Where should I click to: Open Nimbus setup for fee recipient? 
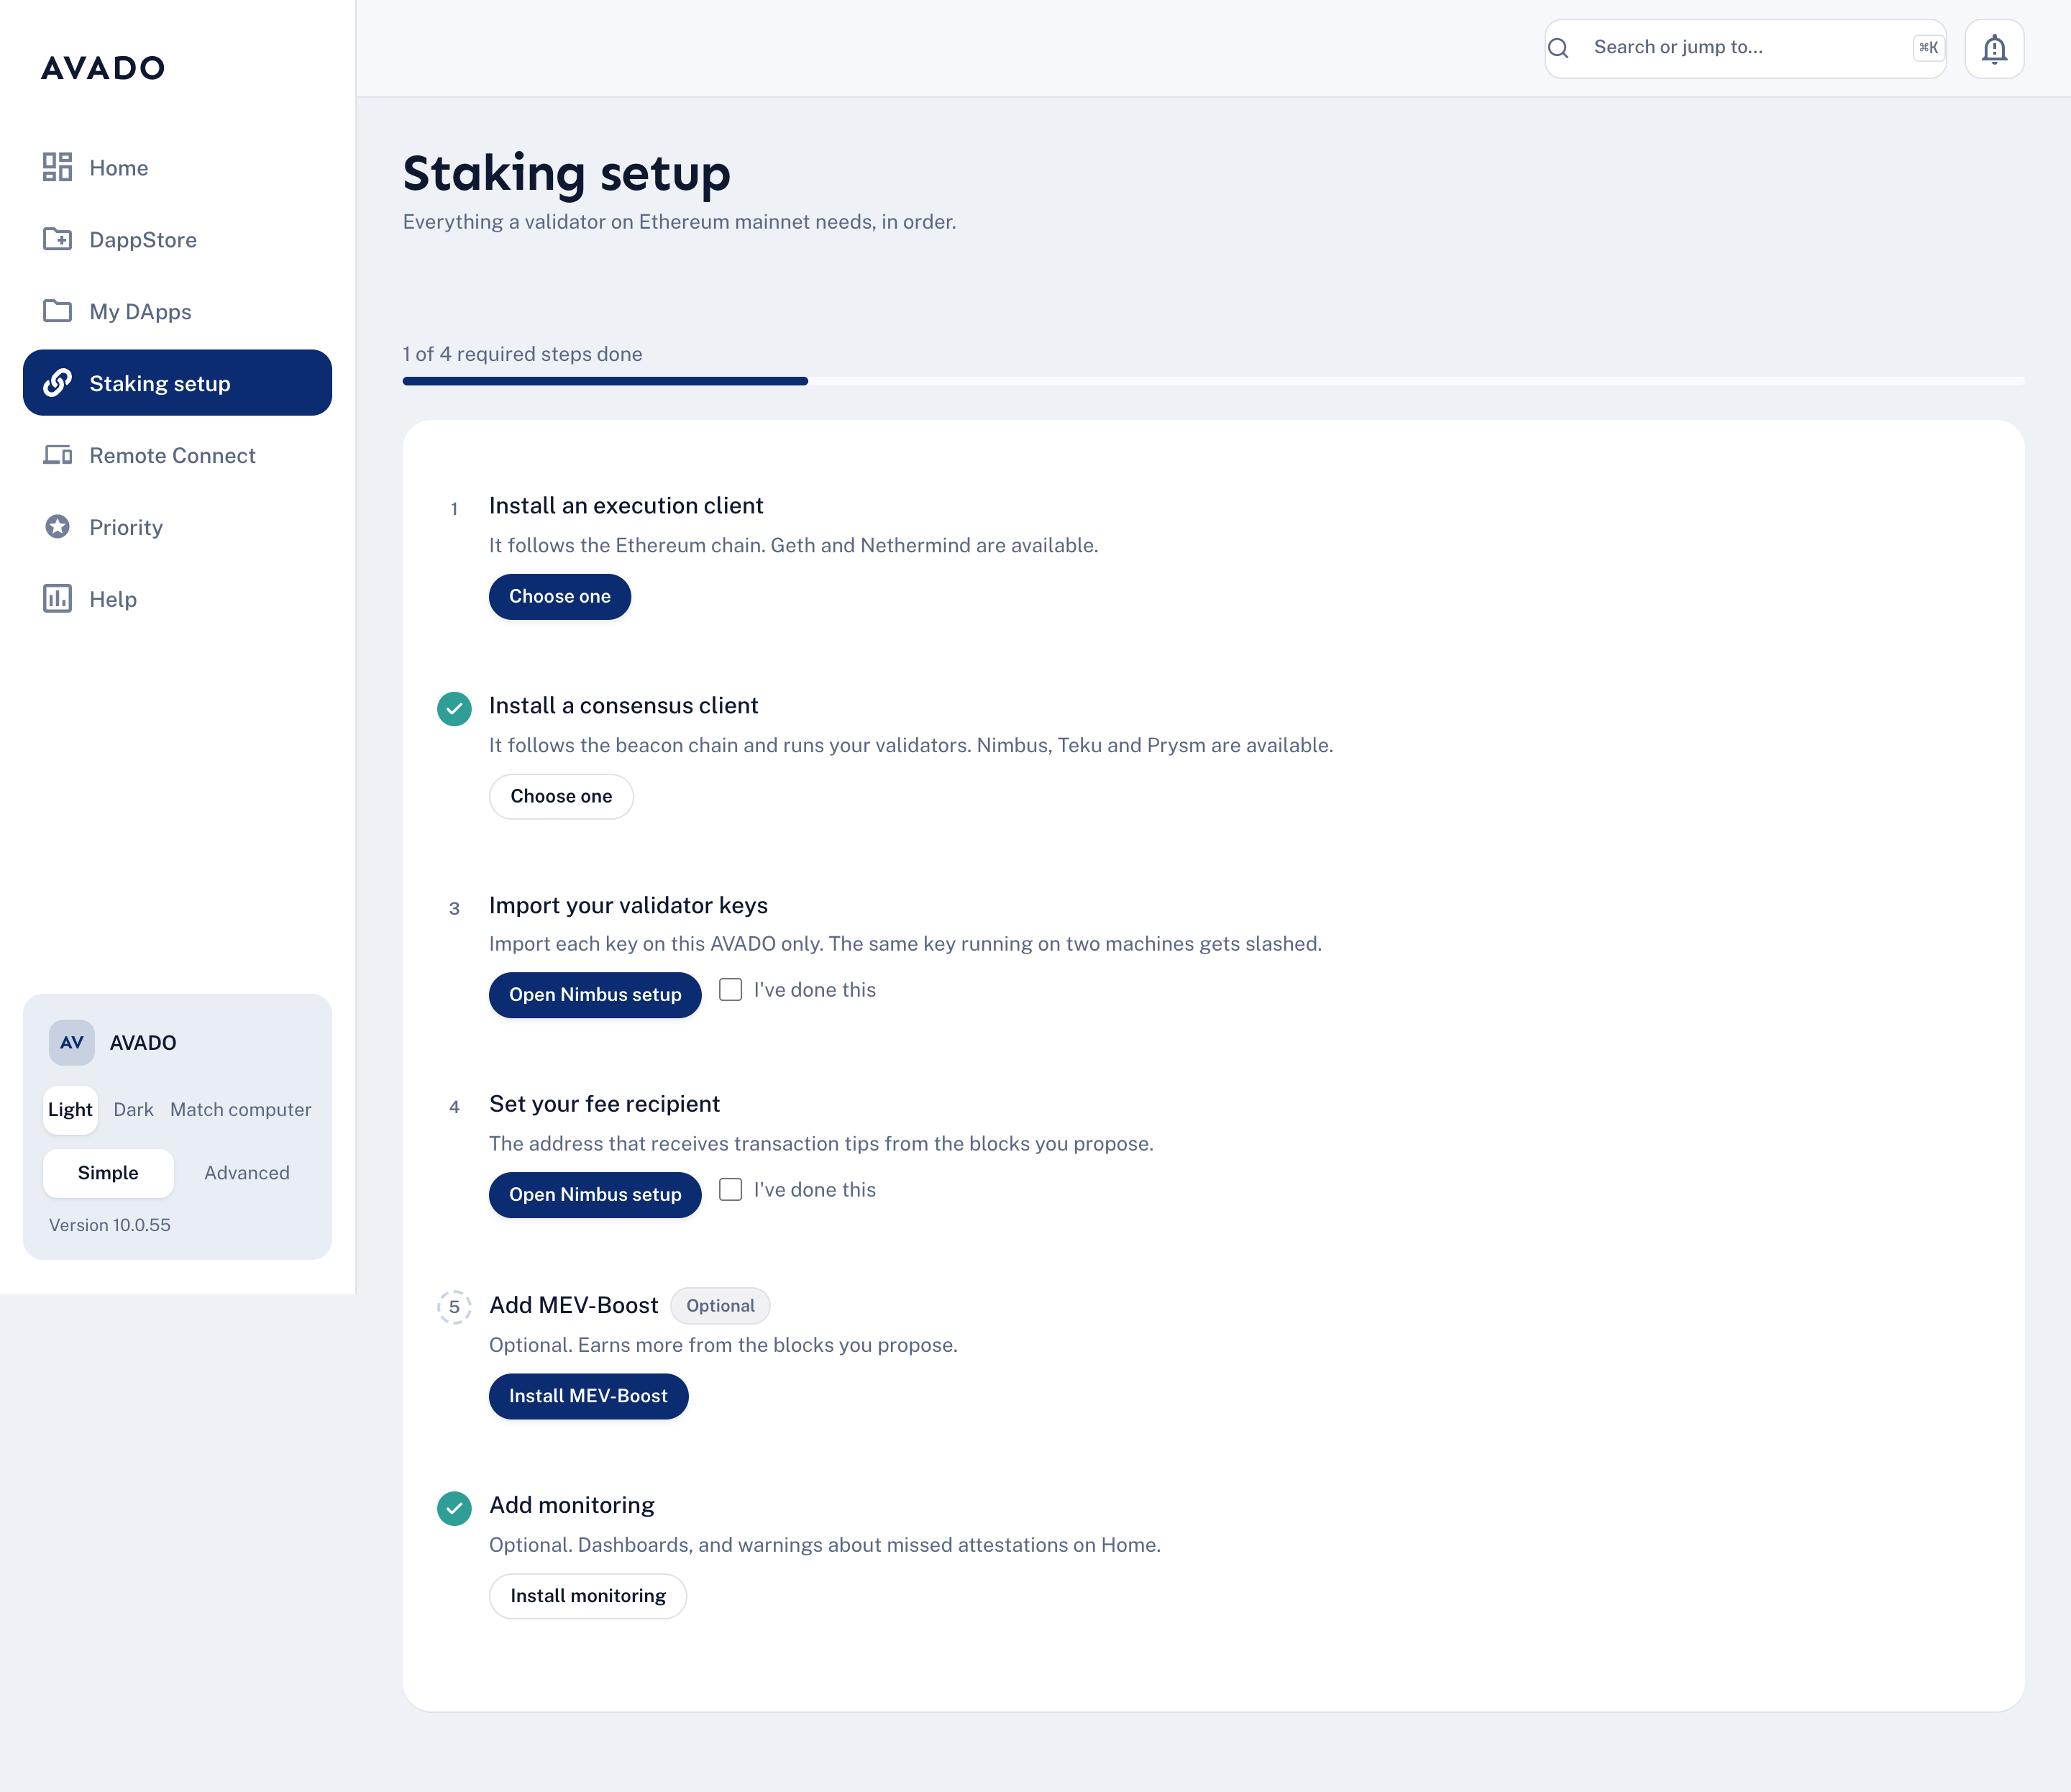point(595,1195)
